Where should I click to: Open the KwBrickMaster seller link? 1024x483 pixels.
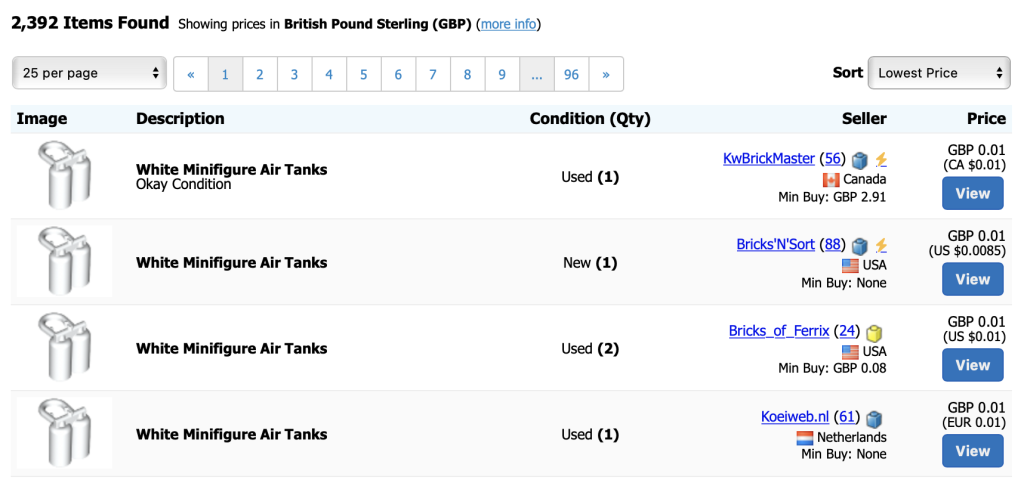tap(769, 159)
